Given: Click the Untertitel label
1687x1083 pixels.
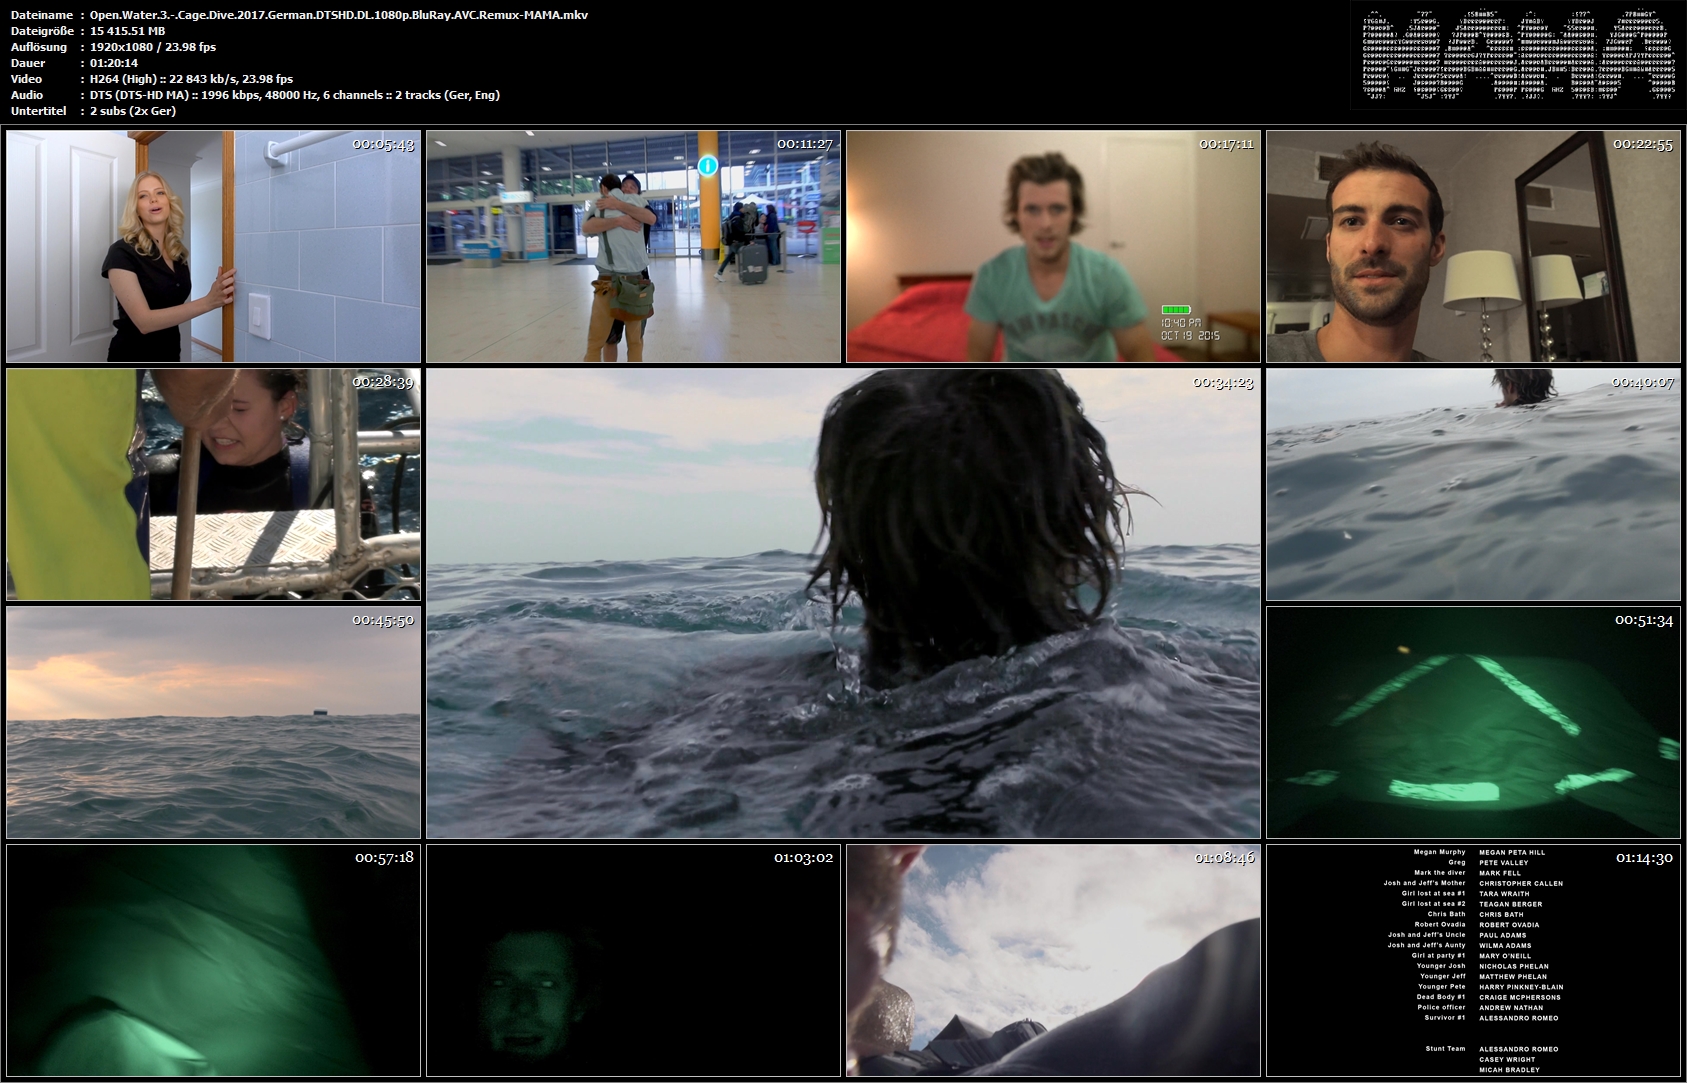Looking at the screenshot, I should (38, 111).
